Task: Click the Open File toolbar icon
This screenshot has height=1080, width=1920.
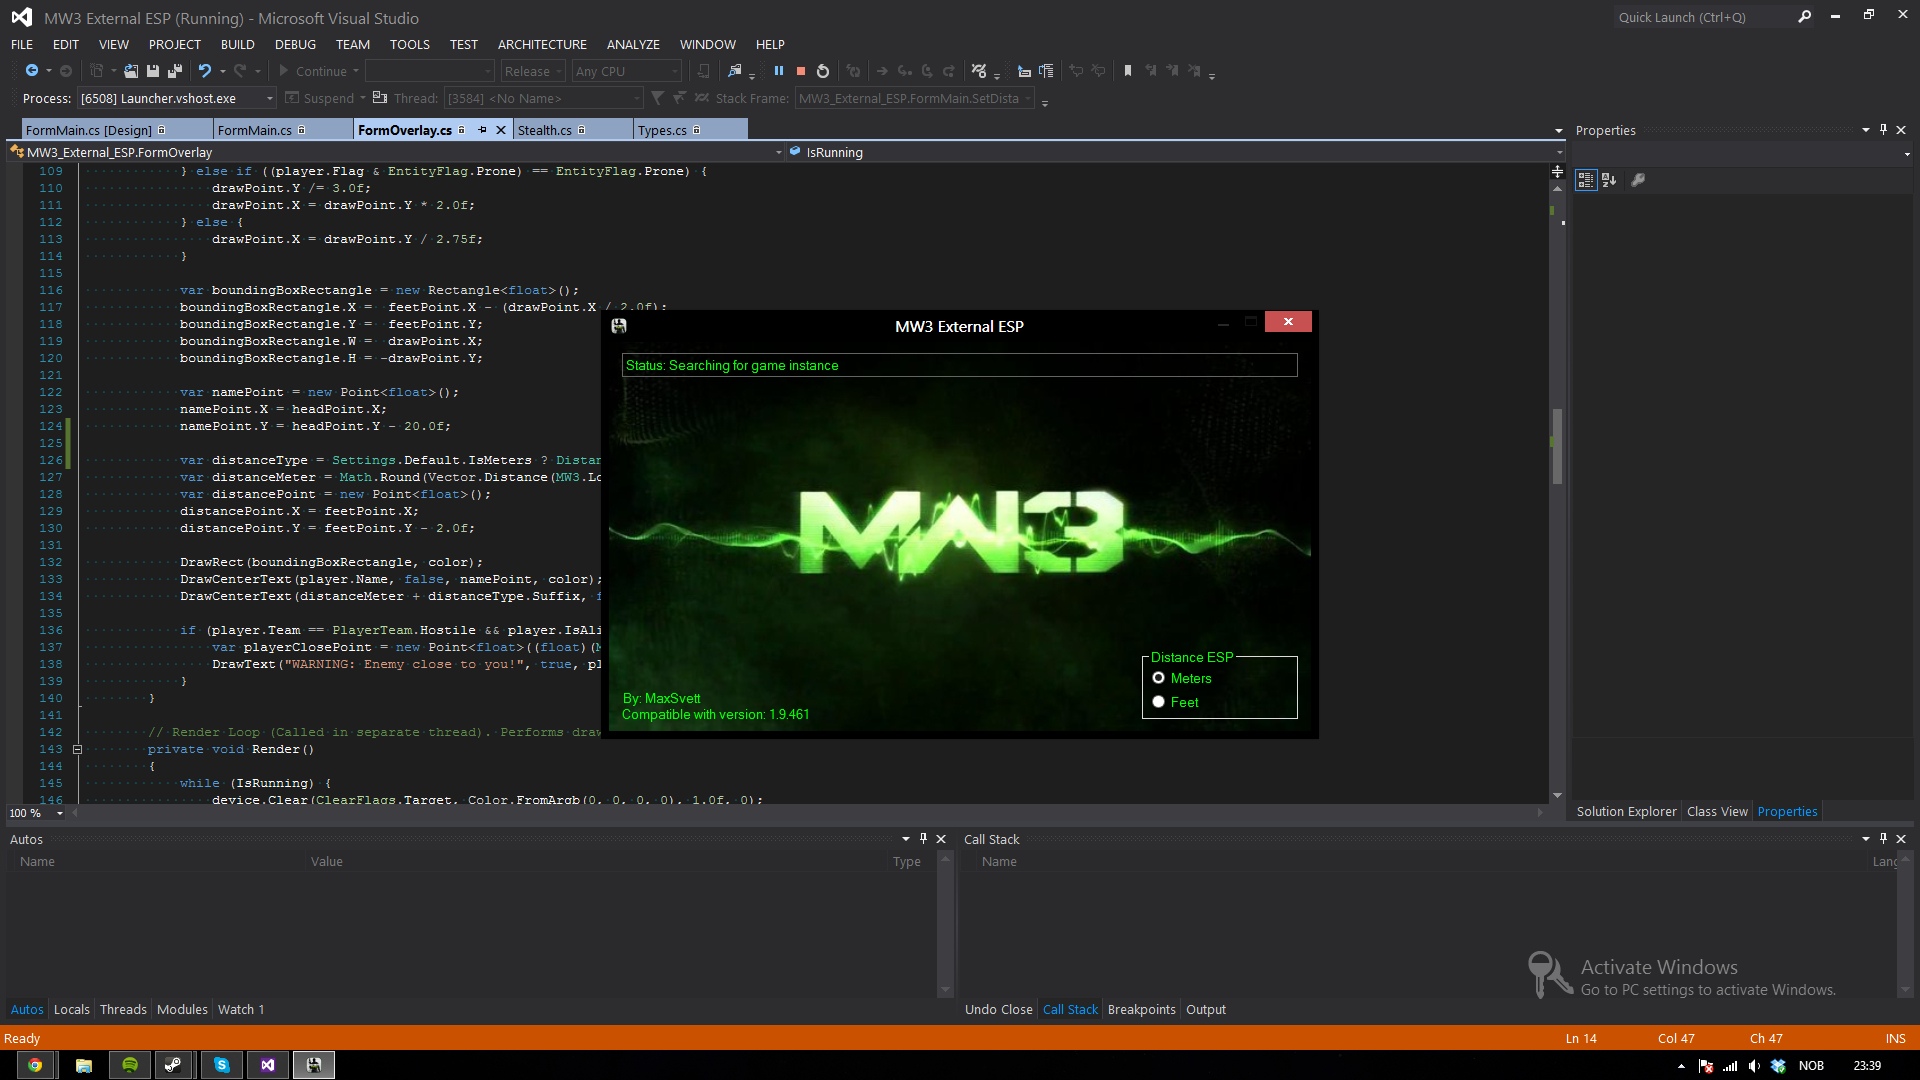Action: (131, 71)
